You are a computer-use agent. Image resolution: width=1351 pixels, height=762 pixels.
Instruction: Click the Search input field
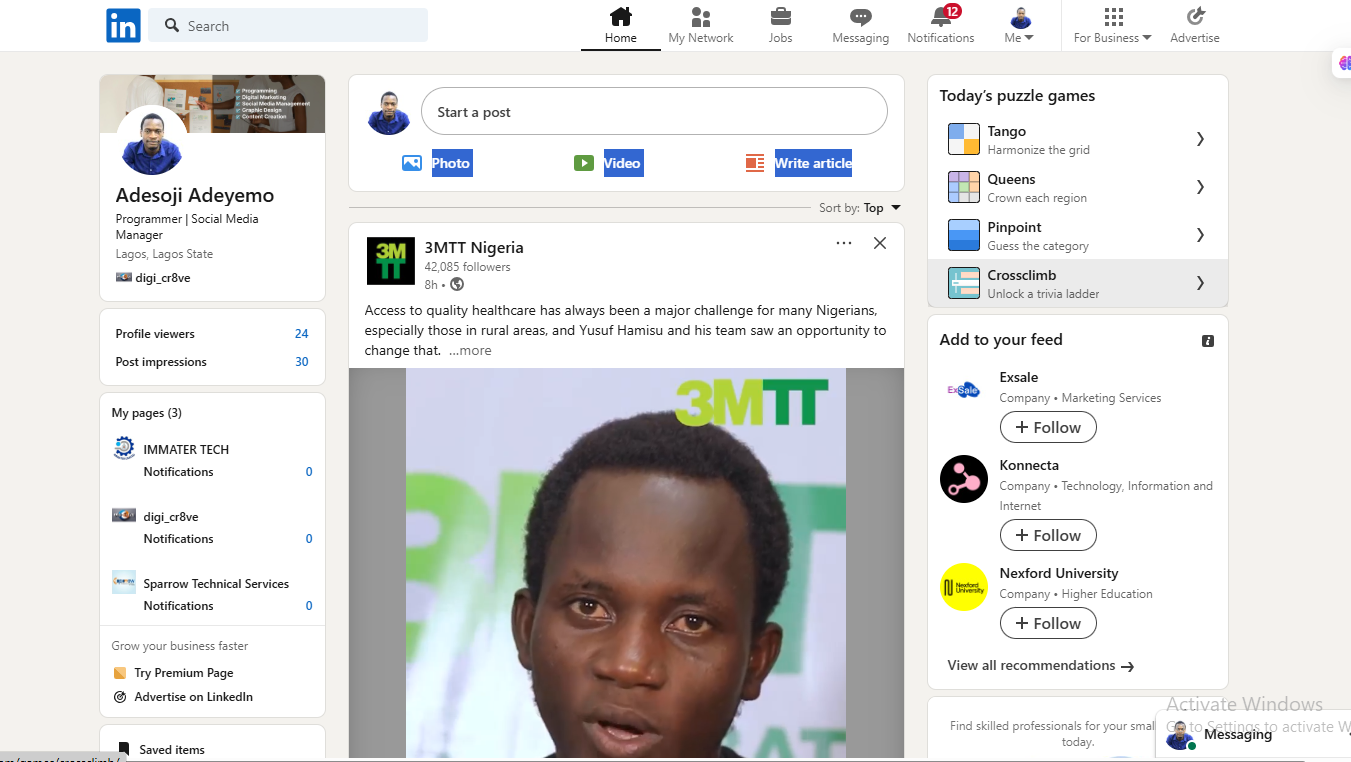(x=300, y=26)
